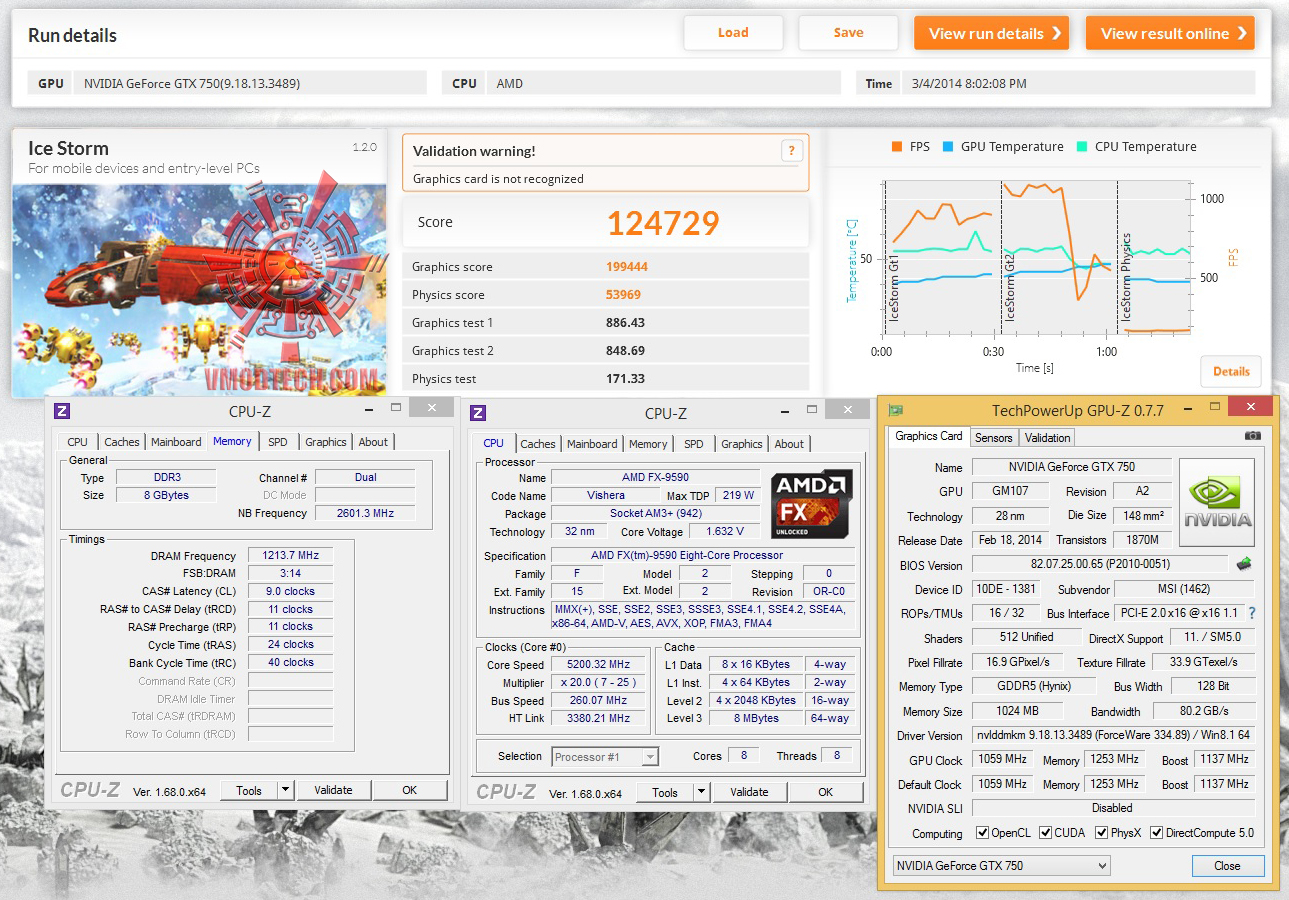
Task: Click the BIOS Version field in GPU-Z
Action: click(x=1099, y=565)
